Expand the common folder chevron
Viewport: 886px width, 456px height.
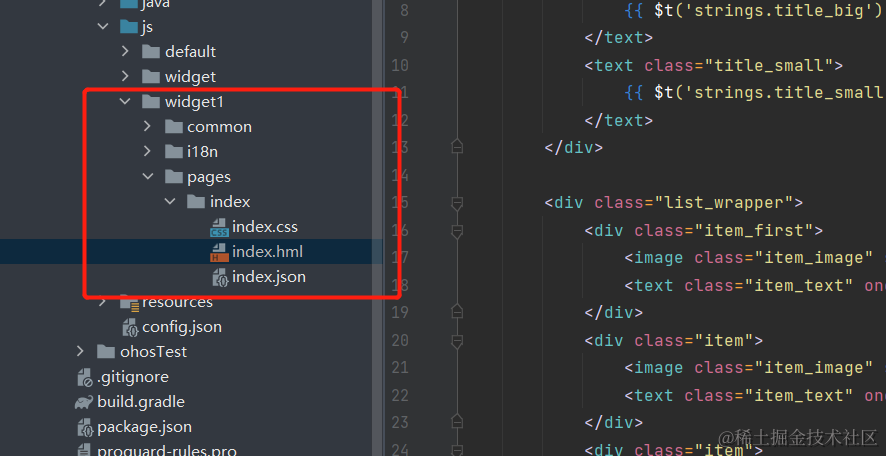click(x=147, y=126)
